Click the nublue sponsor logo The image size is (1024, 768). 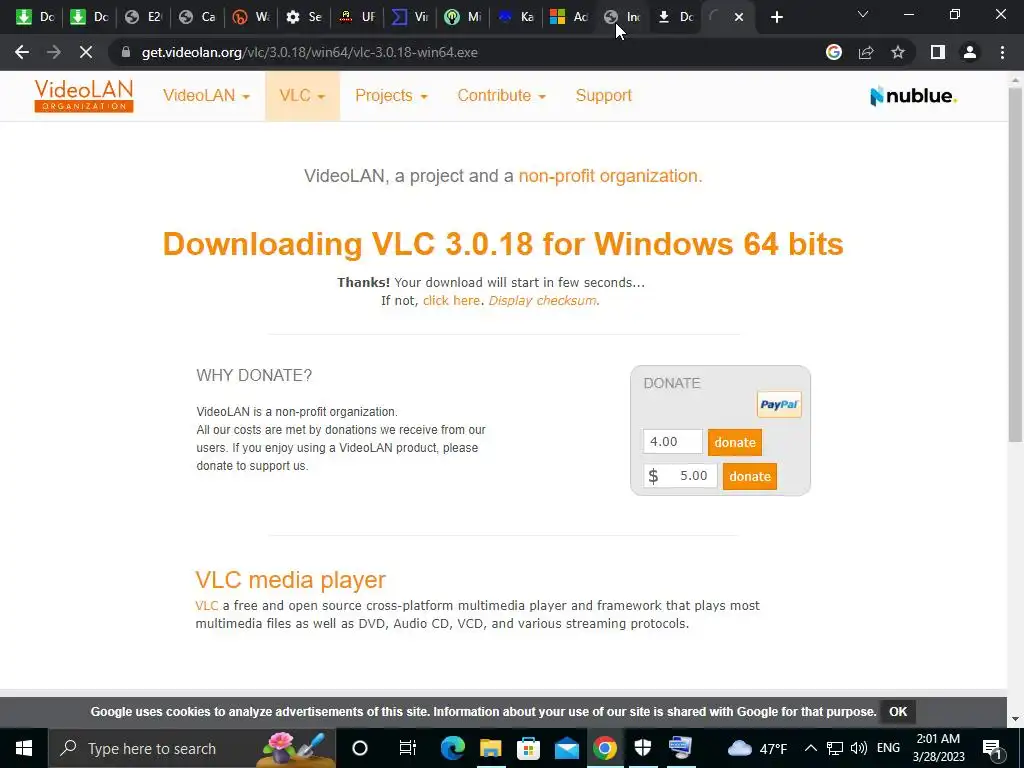pyautogui.click(x=913, y=96)
